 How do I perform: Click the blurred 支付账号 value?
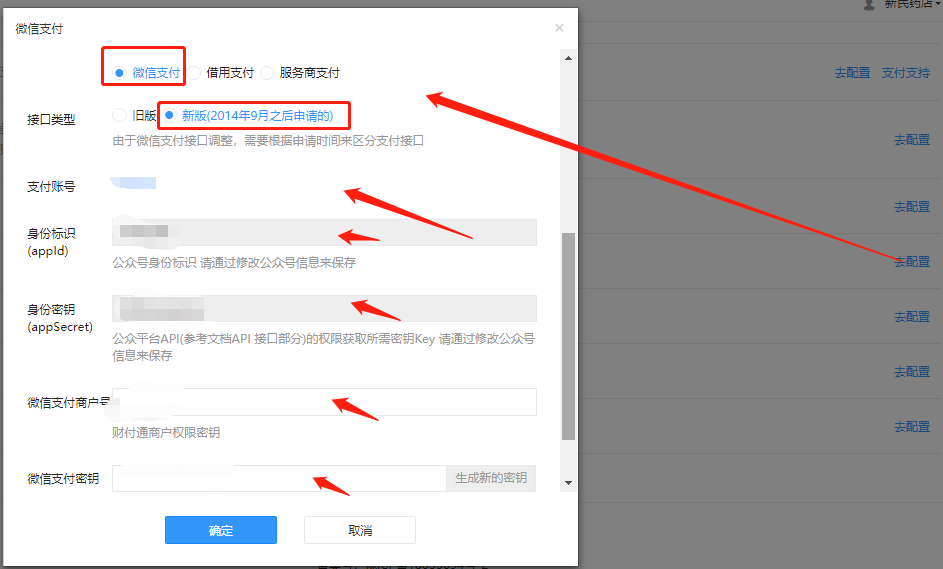click(134, 183)
